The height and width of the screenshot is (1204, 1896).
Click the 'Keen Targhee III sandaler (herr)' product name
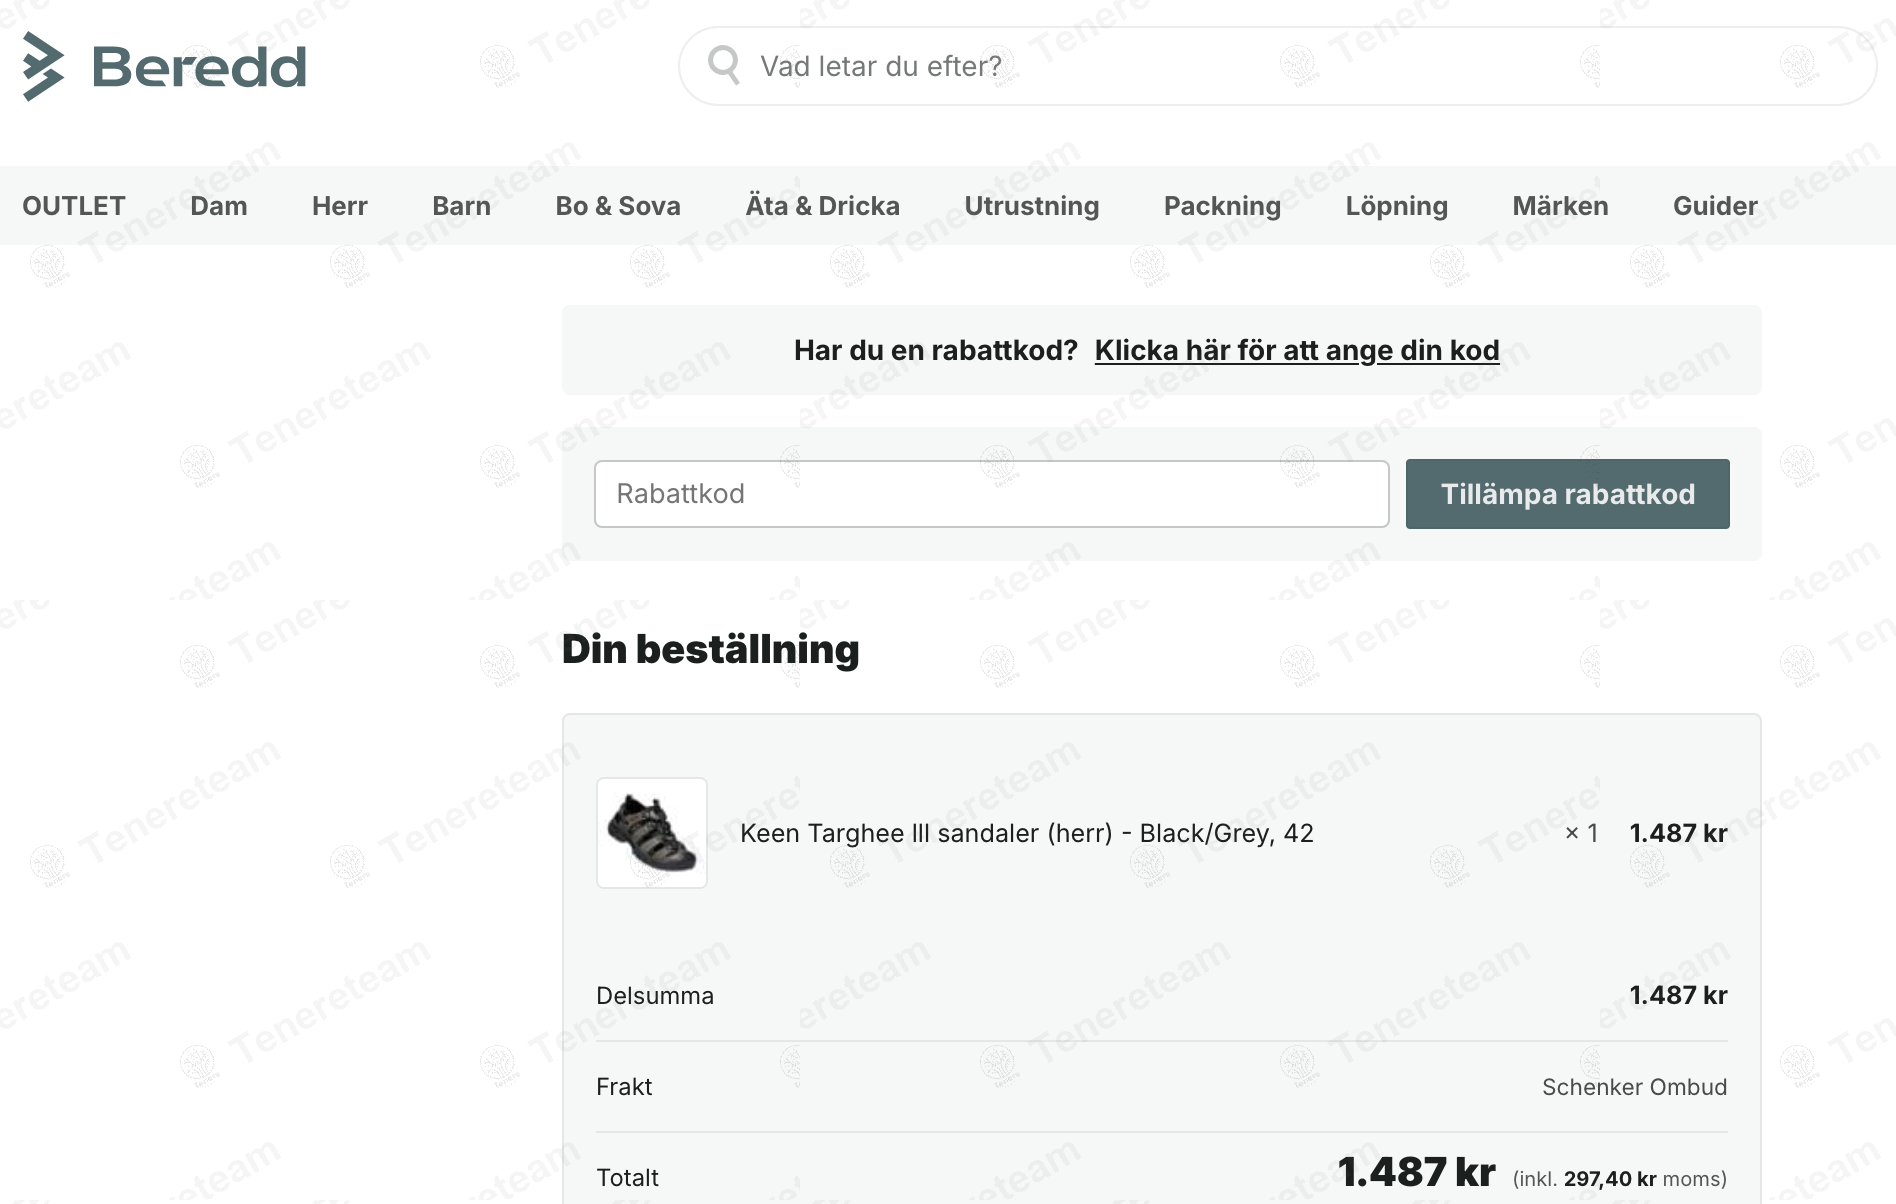point(1027,833)
